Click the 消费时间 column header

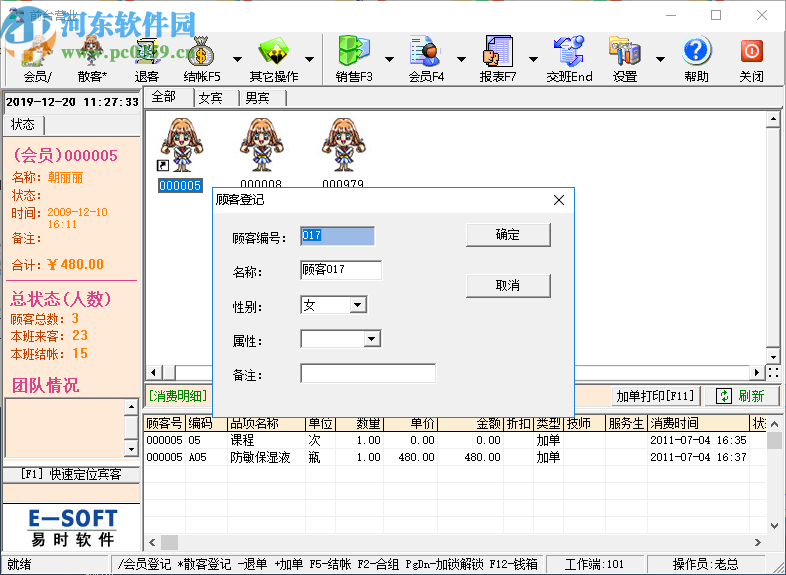(698, 424)
